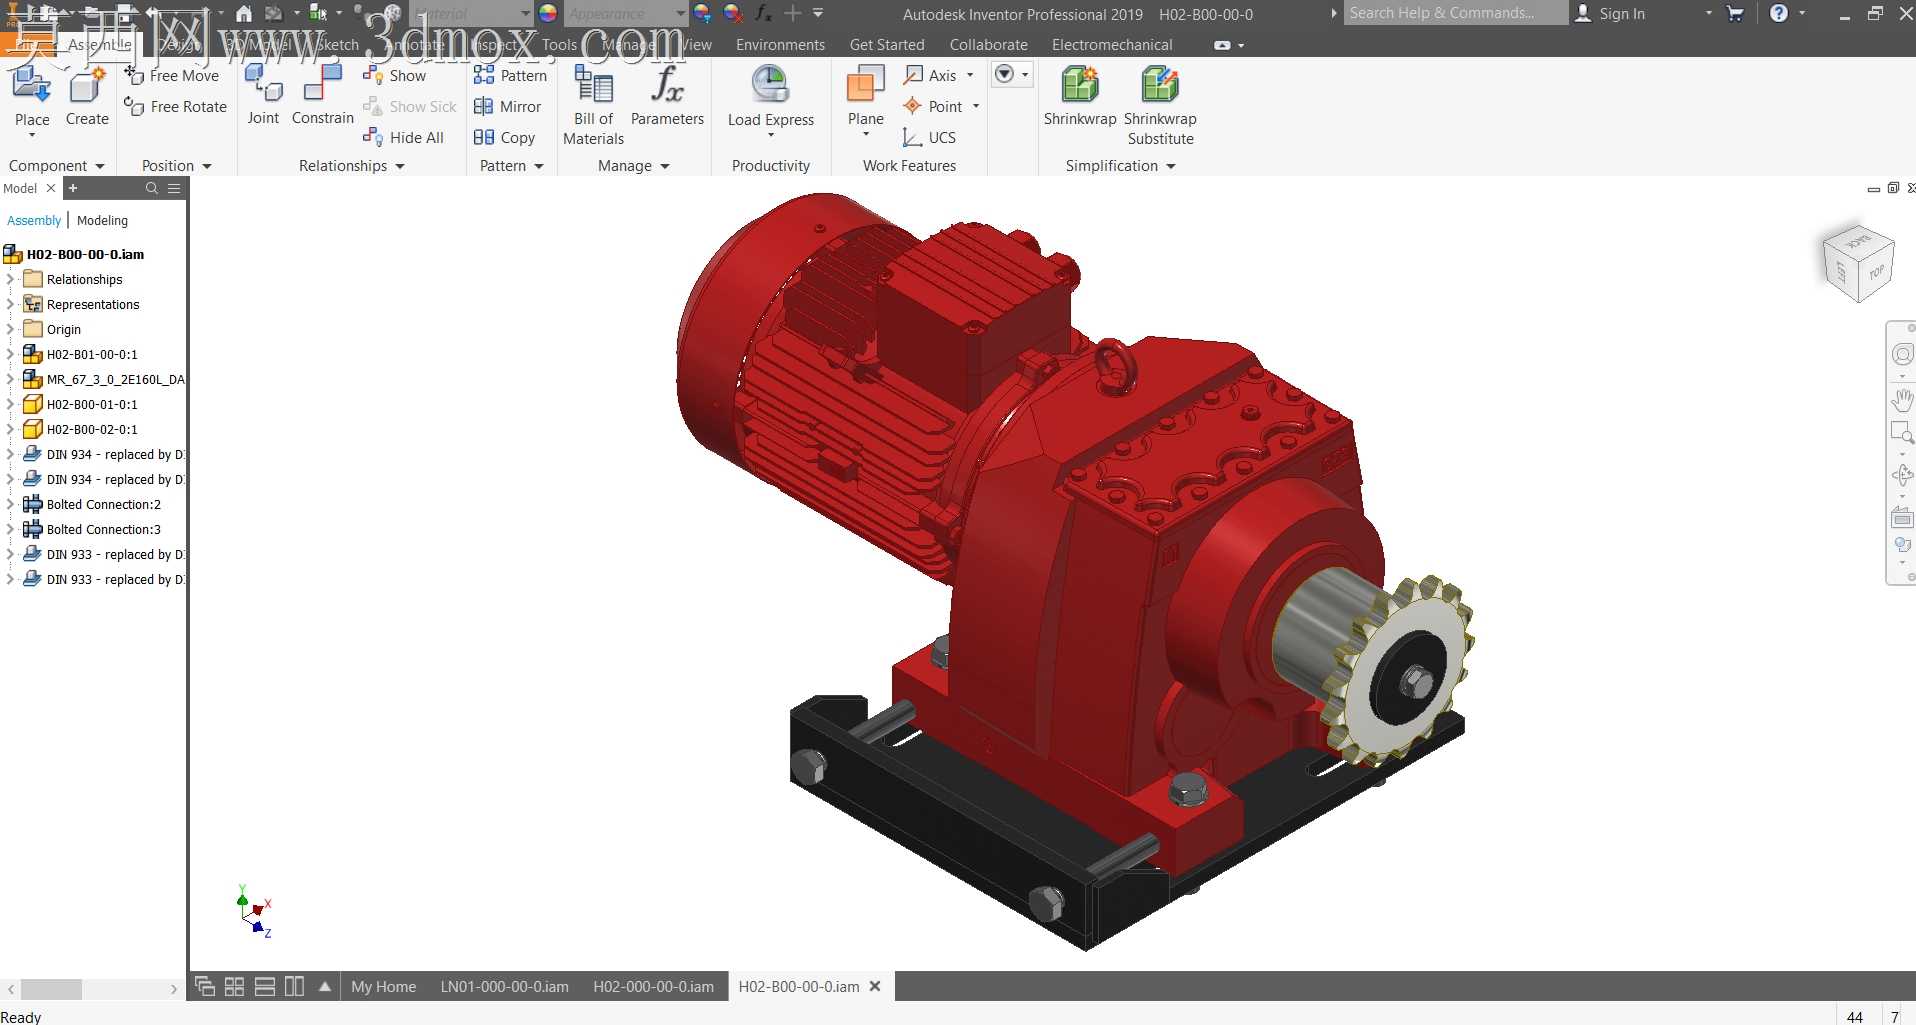Click the Copy component tool
Screen dimensions: 1916x1025
(x=504, y=138)
